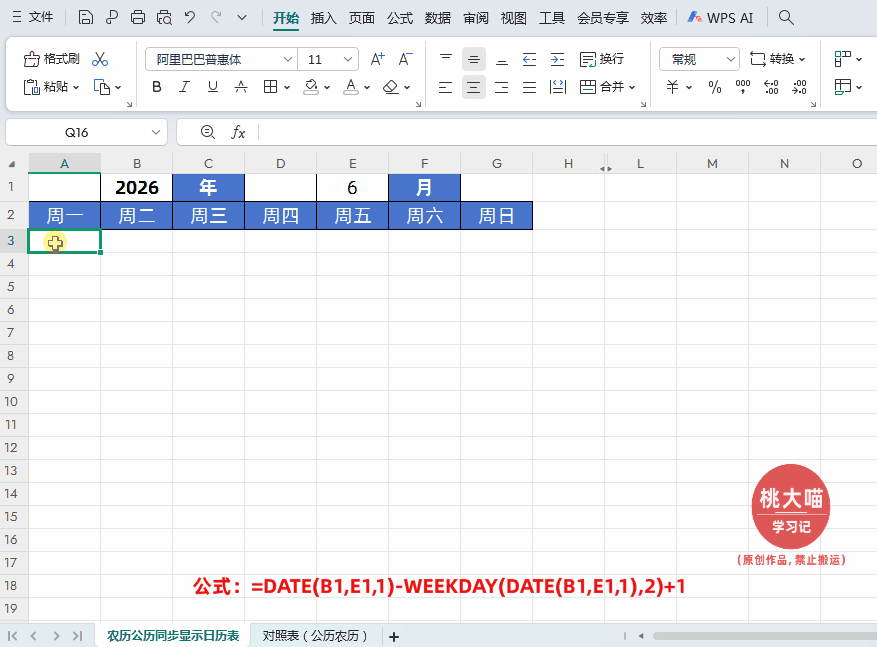The width and height of the screenshot is (877, 647).
Task: Apply bold formatting to the cell
Action: 156,87
